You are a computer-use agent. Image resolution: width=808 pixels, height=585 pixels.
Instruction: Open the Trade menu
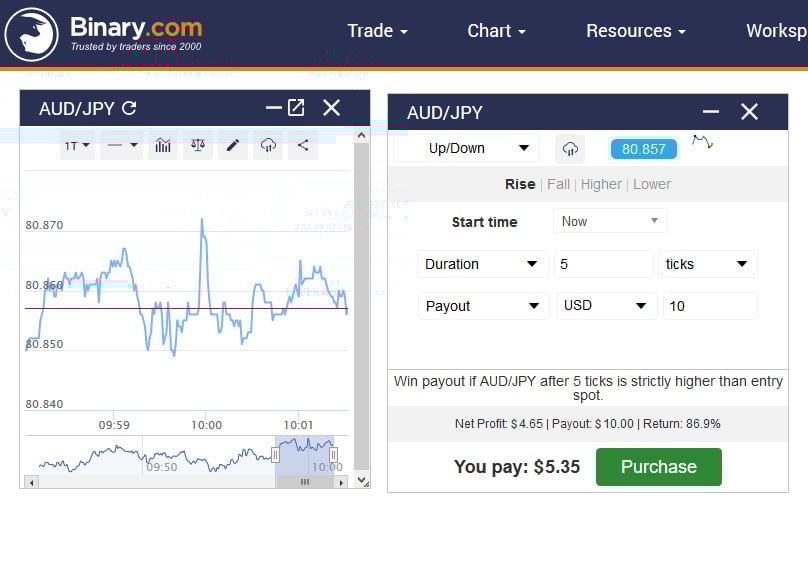[377, 31]
